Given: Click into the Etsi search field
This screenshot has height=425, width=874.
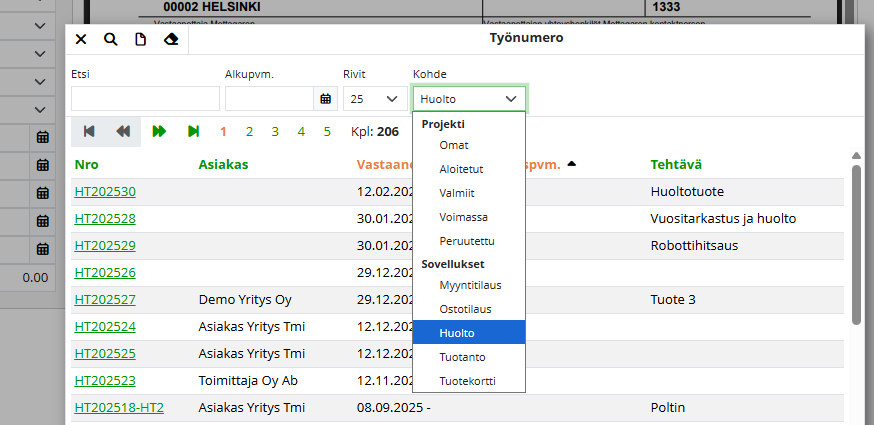Looking at the screenshot, I should pos(145,99).
